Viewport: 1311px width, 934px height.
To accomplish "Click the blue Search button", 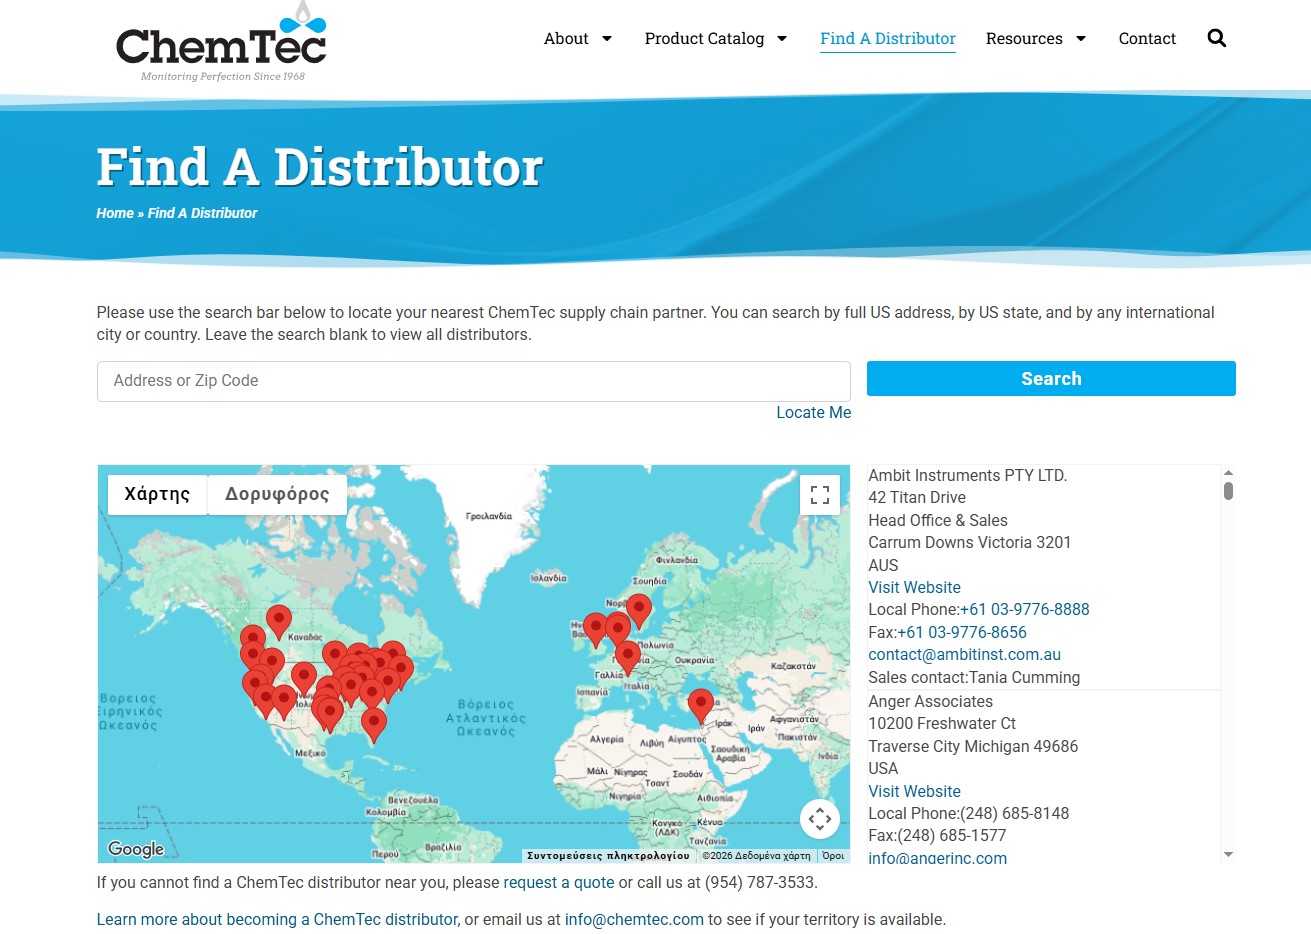I will (1051, 379).
